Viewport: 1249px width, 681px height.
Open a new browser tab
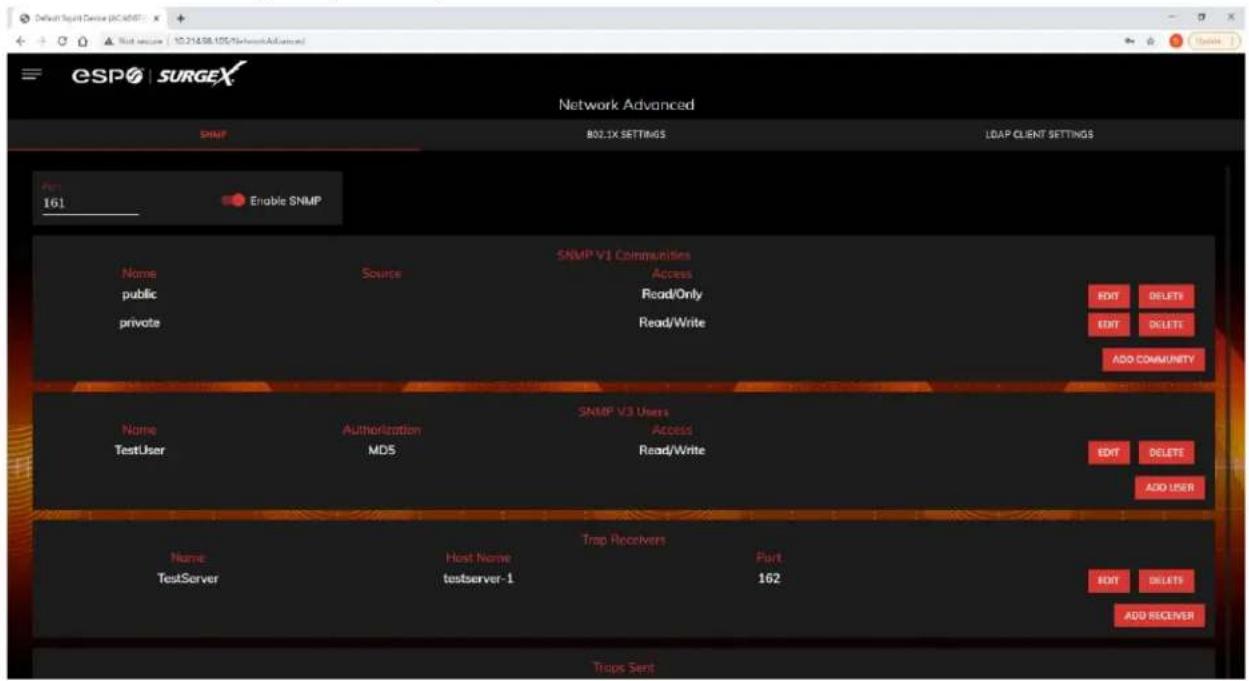tap(183, 17)
